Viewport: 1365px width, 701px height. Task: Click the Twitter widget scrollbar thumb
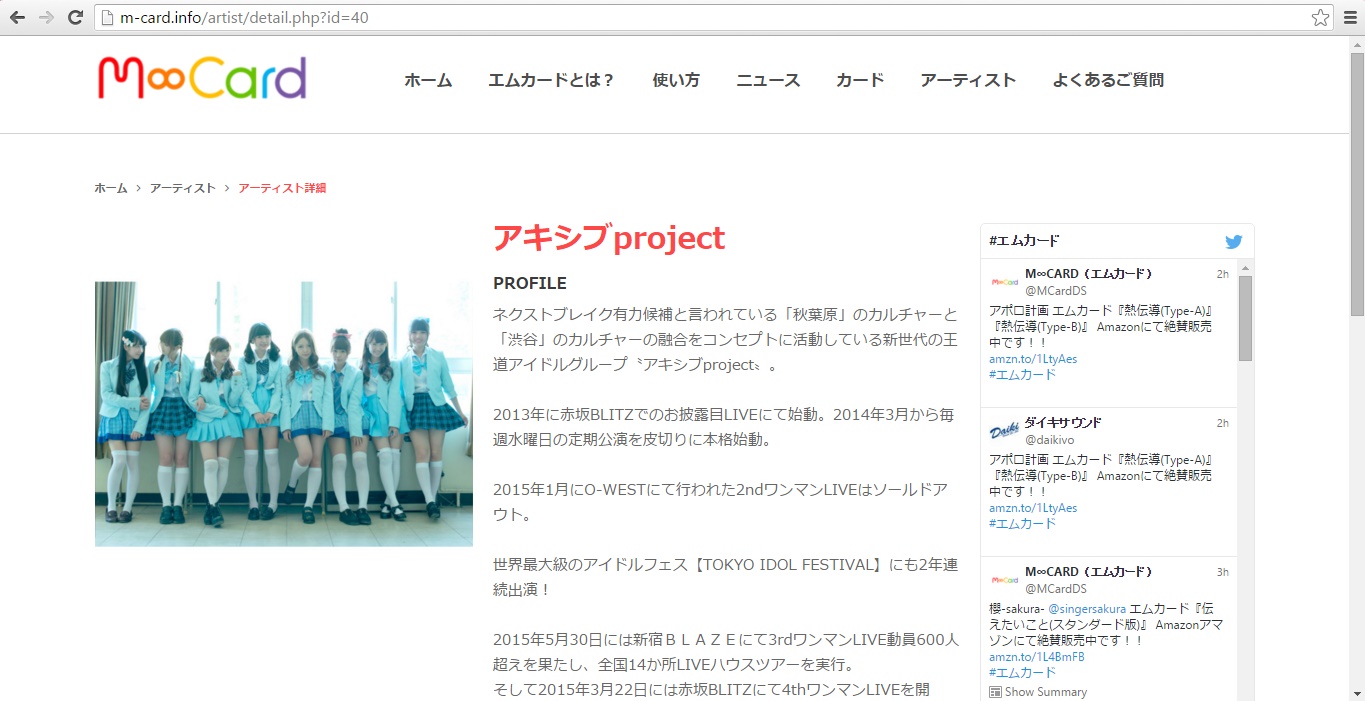(1245, 318)
